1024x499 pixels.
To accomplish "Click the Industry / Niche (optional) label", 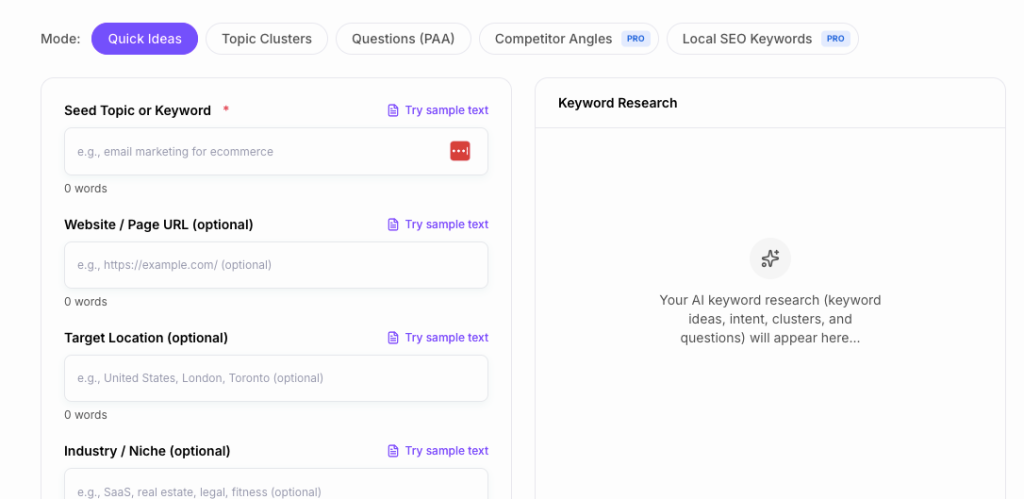I will coord(147,451).
